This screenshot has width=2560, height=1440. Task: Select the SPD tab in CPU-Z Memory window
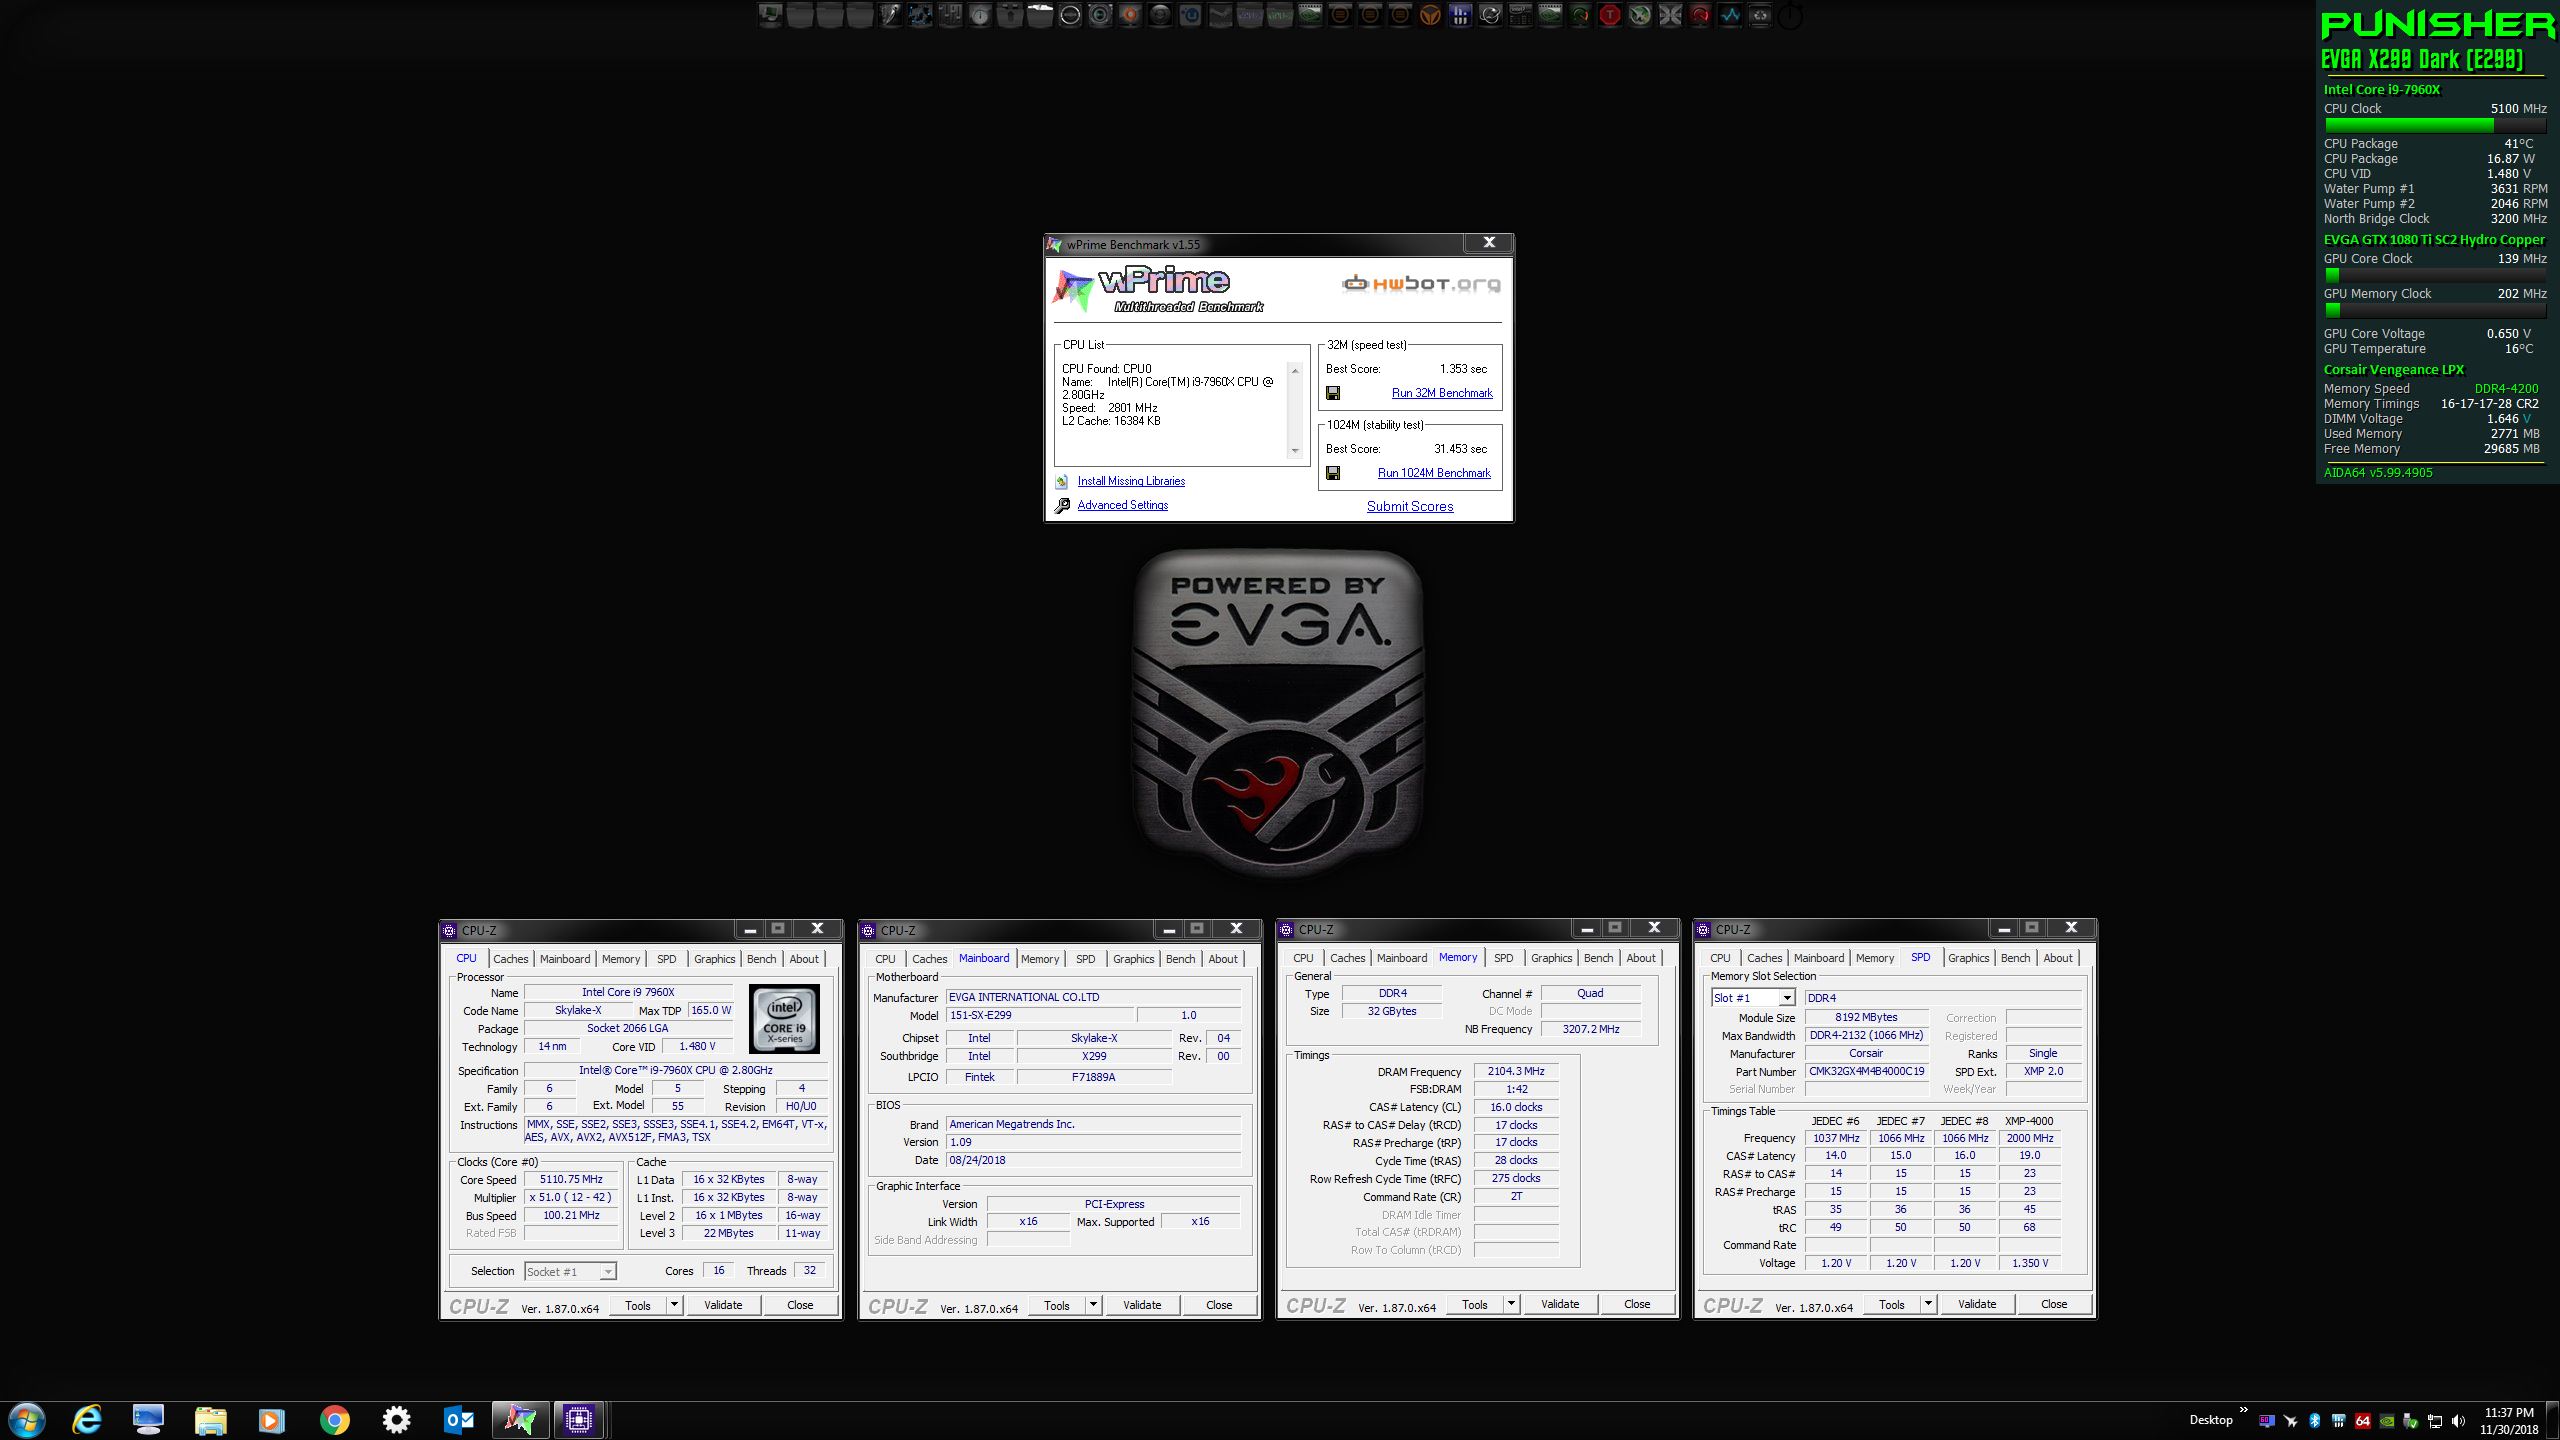tap(1503, 958)
